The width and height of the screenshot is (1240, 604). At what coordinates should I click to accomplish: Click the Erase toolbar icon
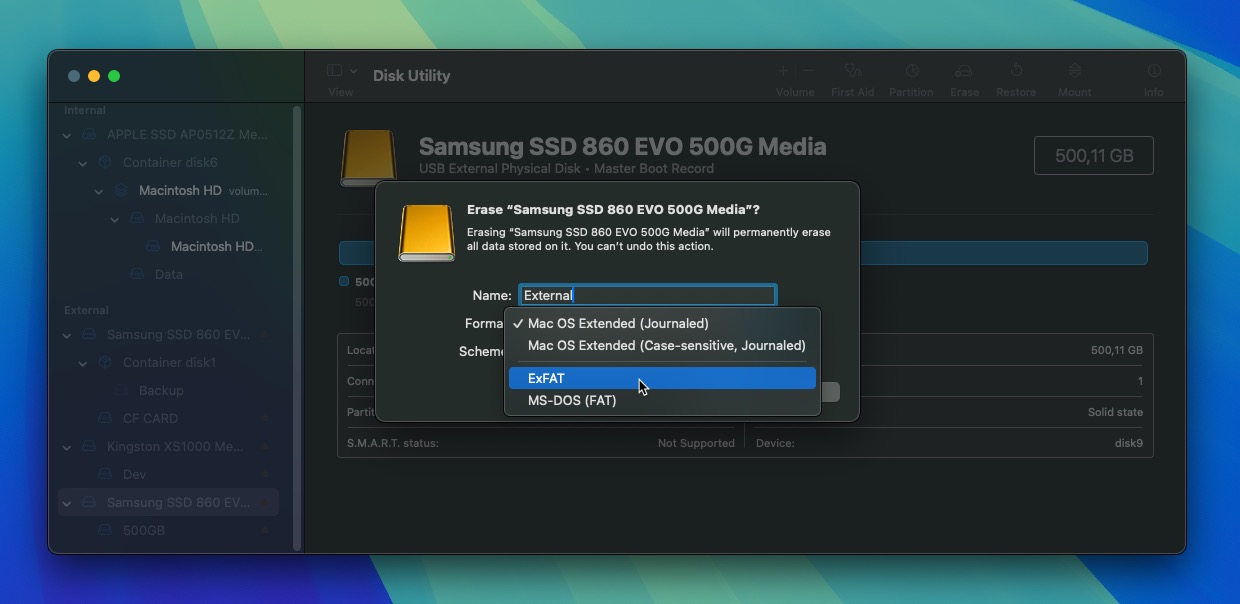(964, 71)
